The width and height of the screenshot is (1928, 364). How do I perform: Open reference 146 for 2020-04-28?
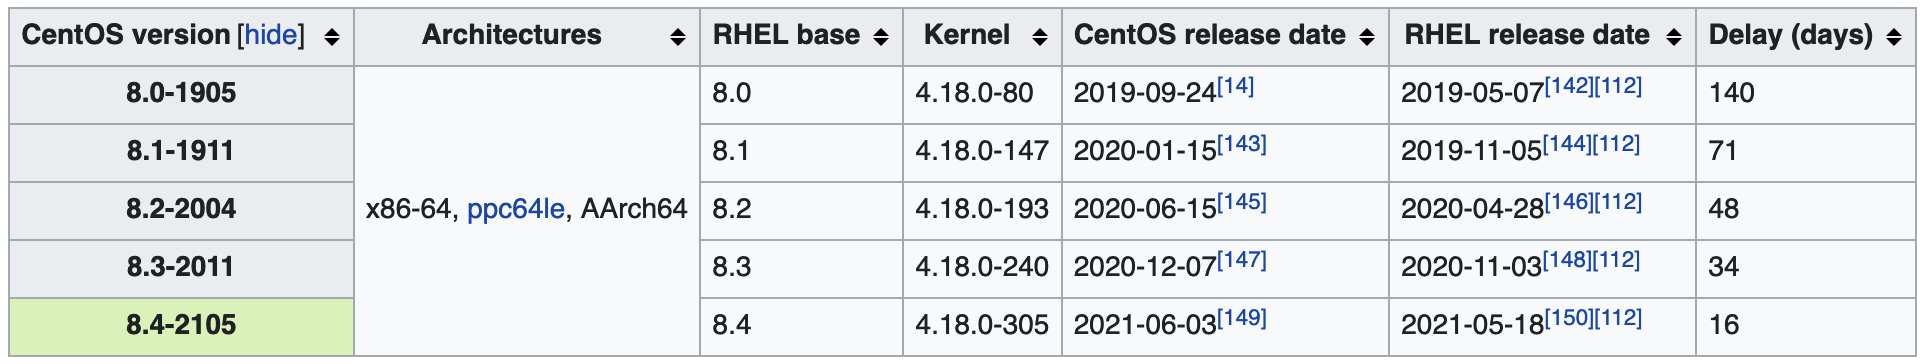[1569, 202]
